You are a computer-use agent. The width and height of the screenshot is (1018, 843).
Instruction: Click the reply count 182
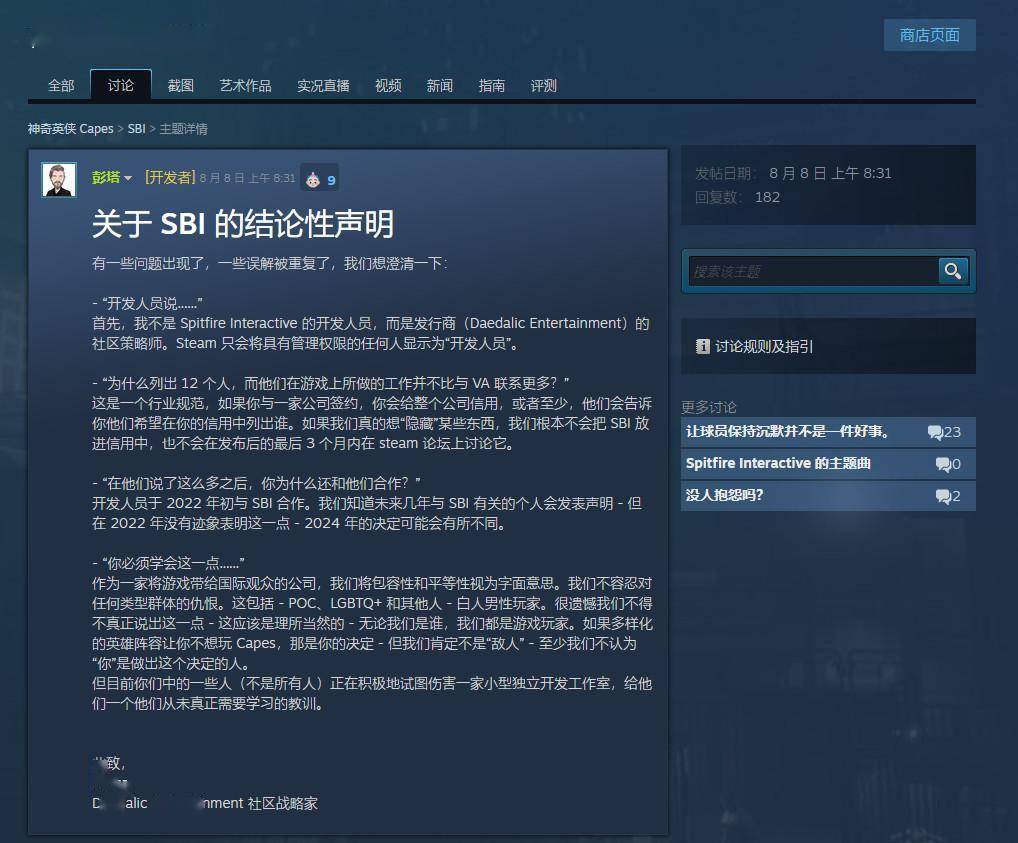coord(767,197)
